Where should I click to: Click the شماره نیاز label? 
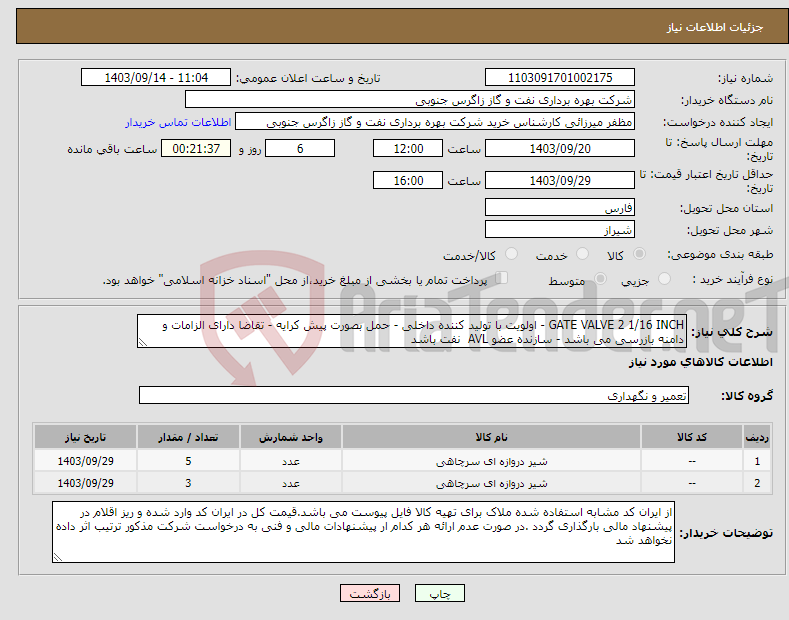click(x=745, y=78)
